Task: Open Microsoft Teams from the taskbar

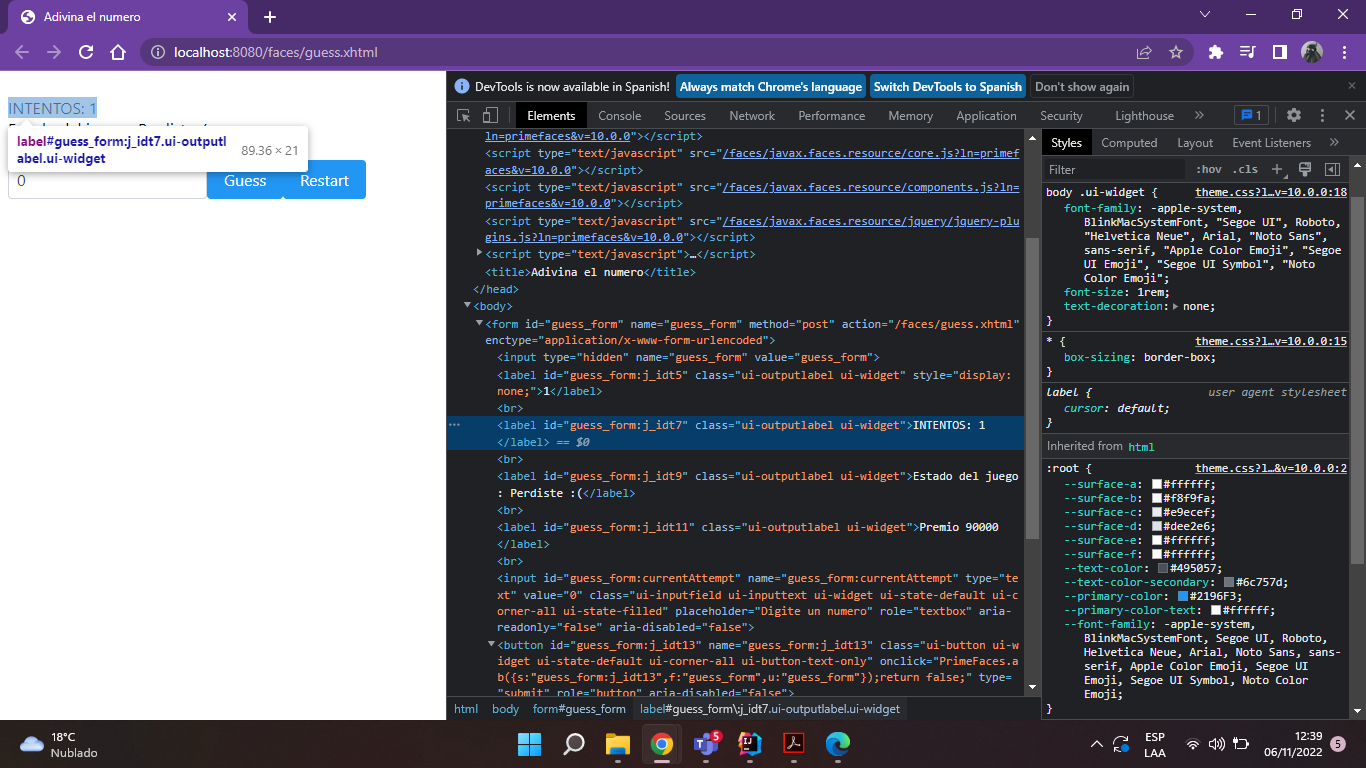Action: pyautogui.click(x=707, y=744)
